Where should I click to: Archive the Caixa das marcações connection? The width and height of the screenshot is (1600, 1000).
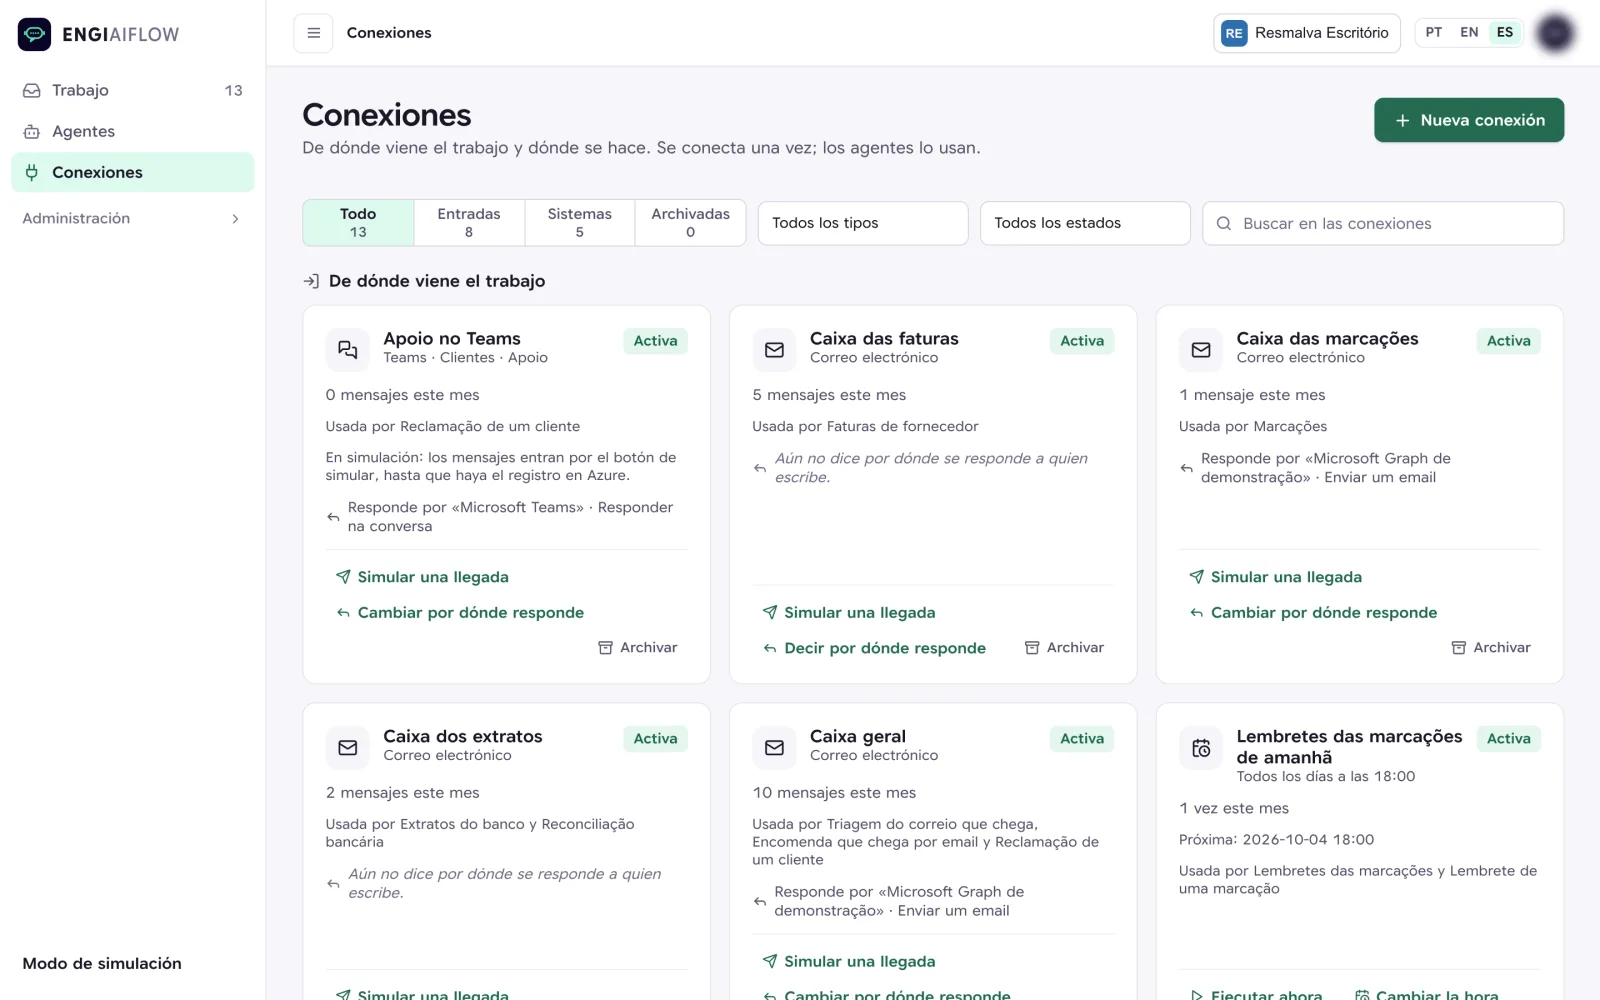tap(1491, 648)
